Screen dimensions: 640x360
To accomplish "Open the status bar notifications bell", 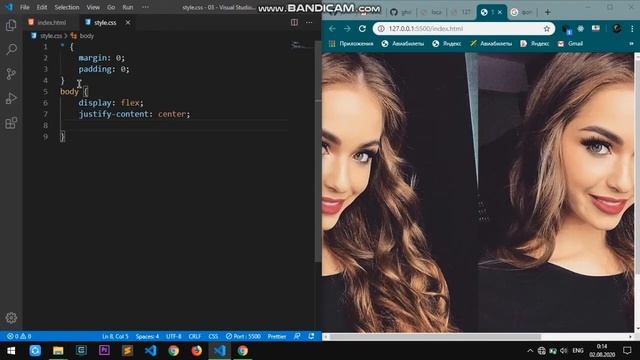I will click(x=311, y=336).
